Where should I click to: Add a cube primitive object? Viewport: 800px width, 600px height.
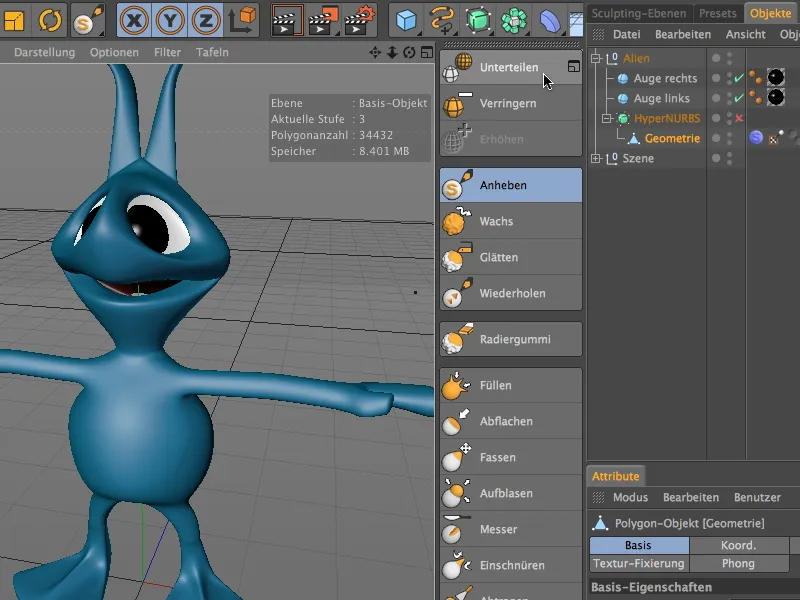coord(407,20)
